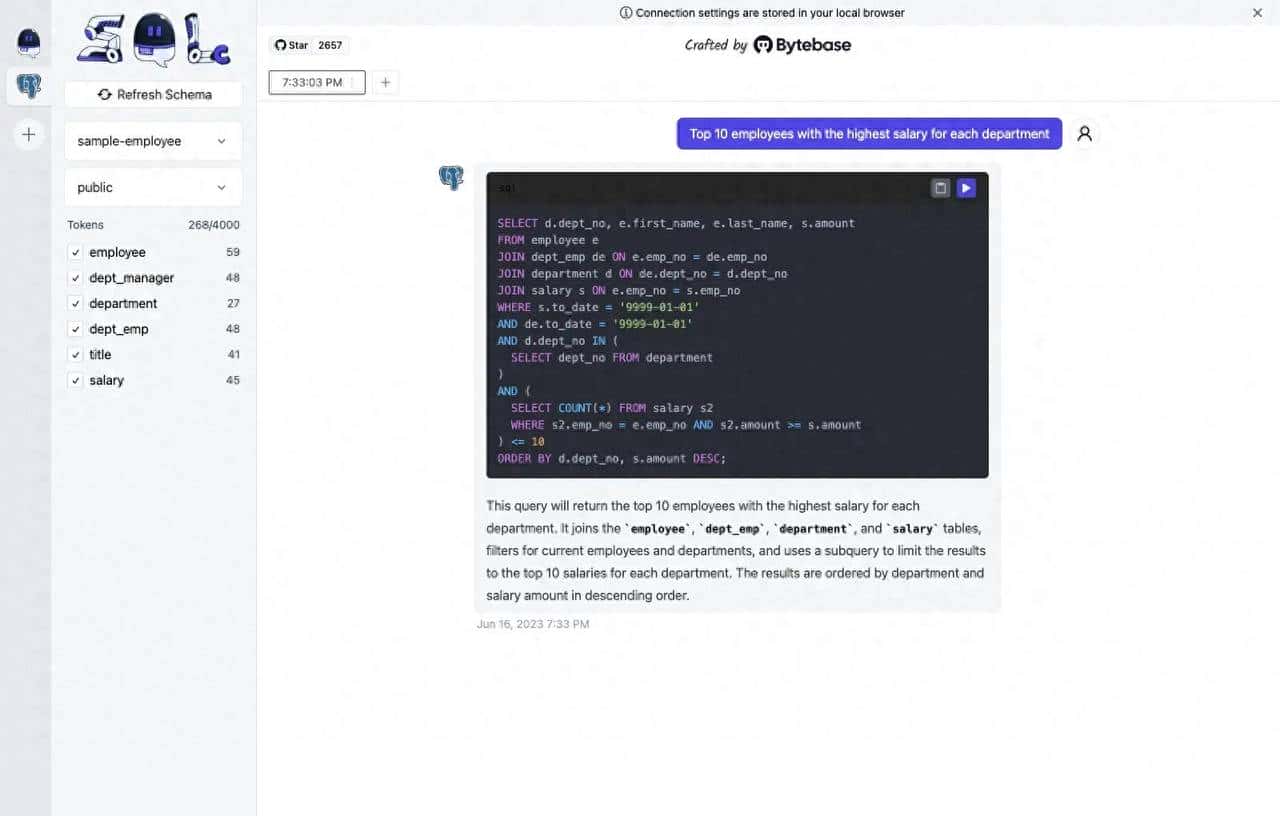Select the PostgreSQL connection icon in the left rail
This screenshot has height=816, width=1280.
click(29, 86)
